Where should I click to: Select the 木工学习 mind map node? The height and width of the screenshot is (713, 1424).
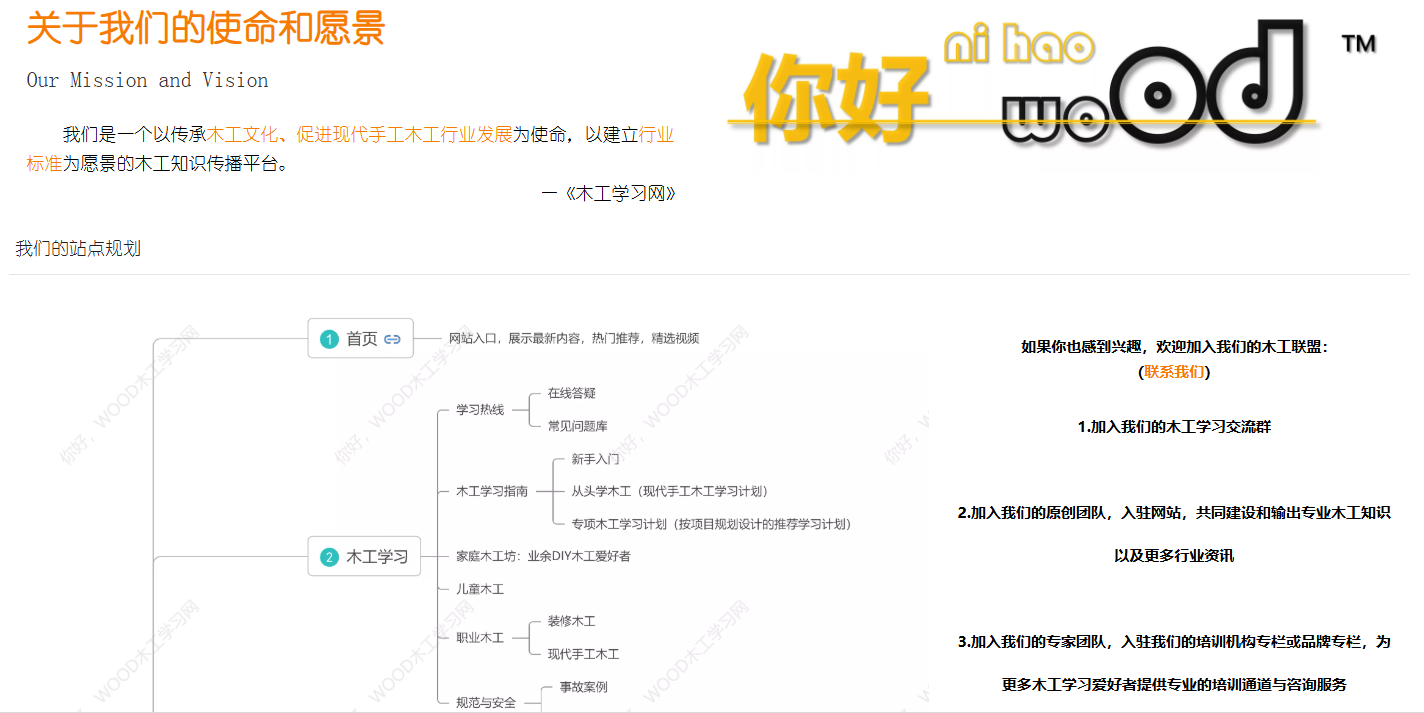[x=376, y=557]
